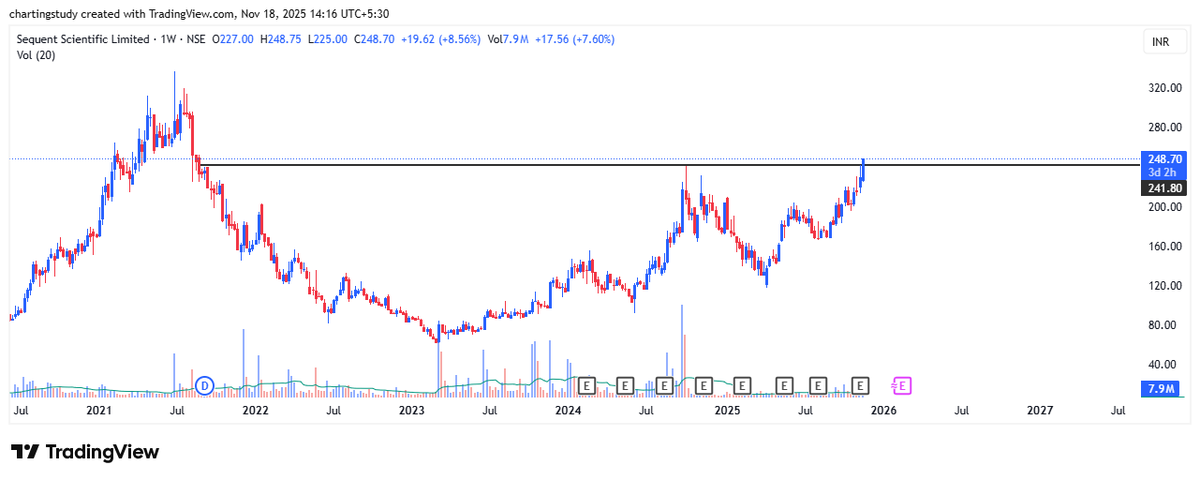Image resolution: width=1200 pixels, height=480 pixels.
Task: Click the open value O227.00 in header
Action: [233, 40]
